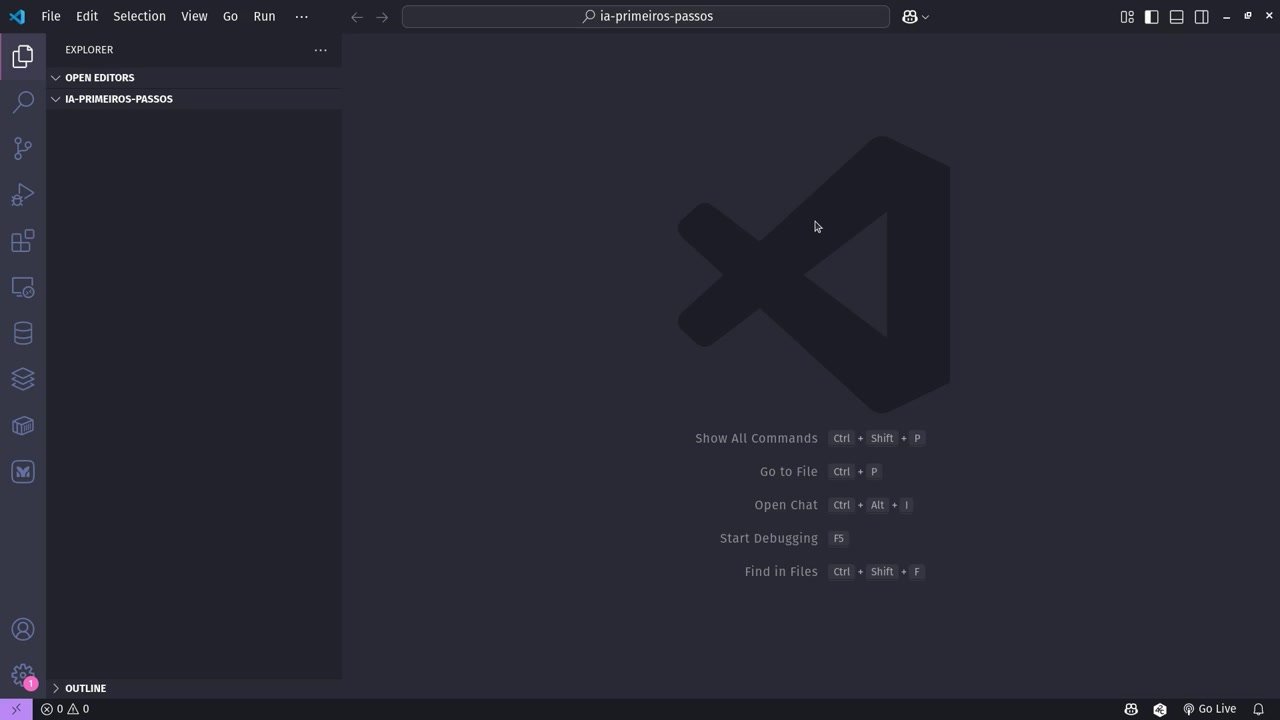Screen dimensions: 1280x720
Task: Open the File menu
Action: 51,16
